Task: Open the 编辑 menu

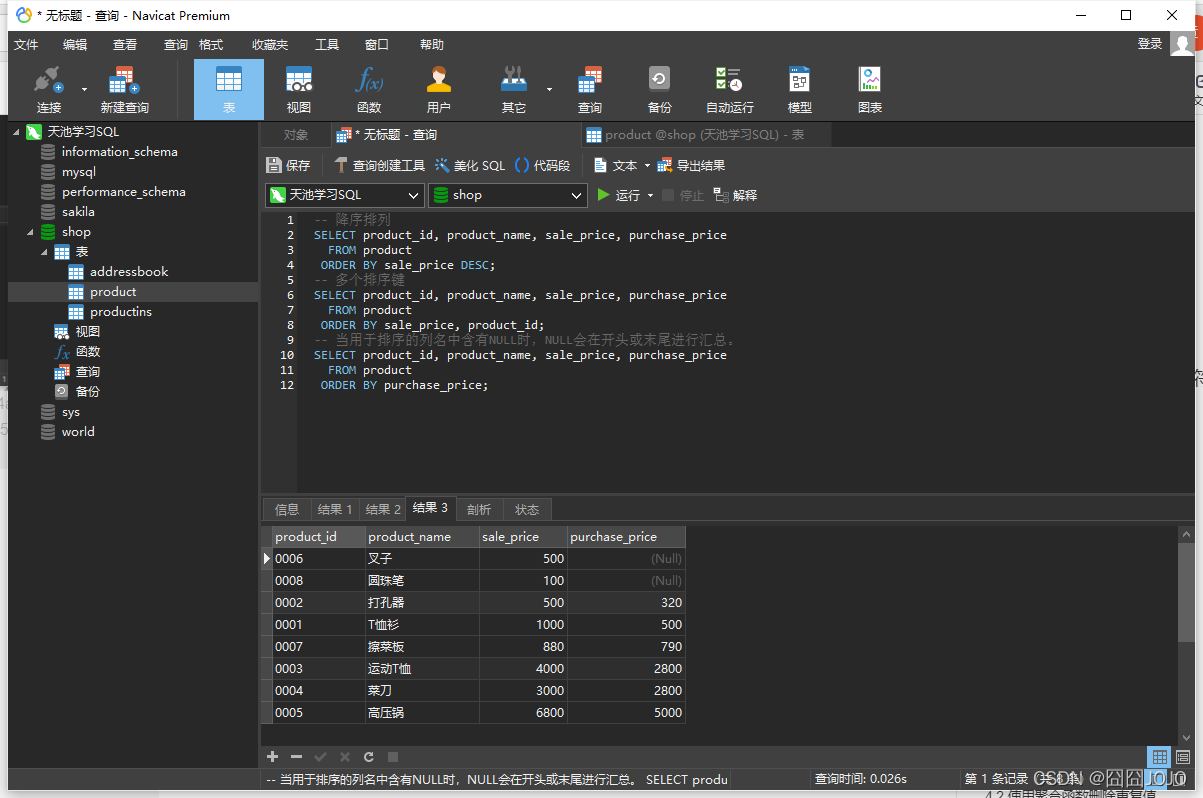Action: pos(75,44)
